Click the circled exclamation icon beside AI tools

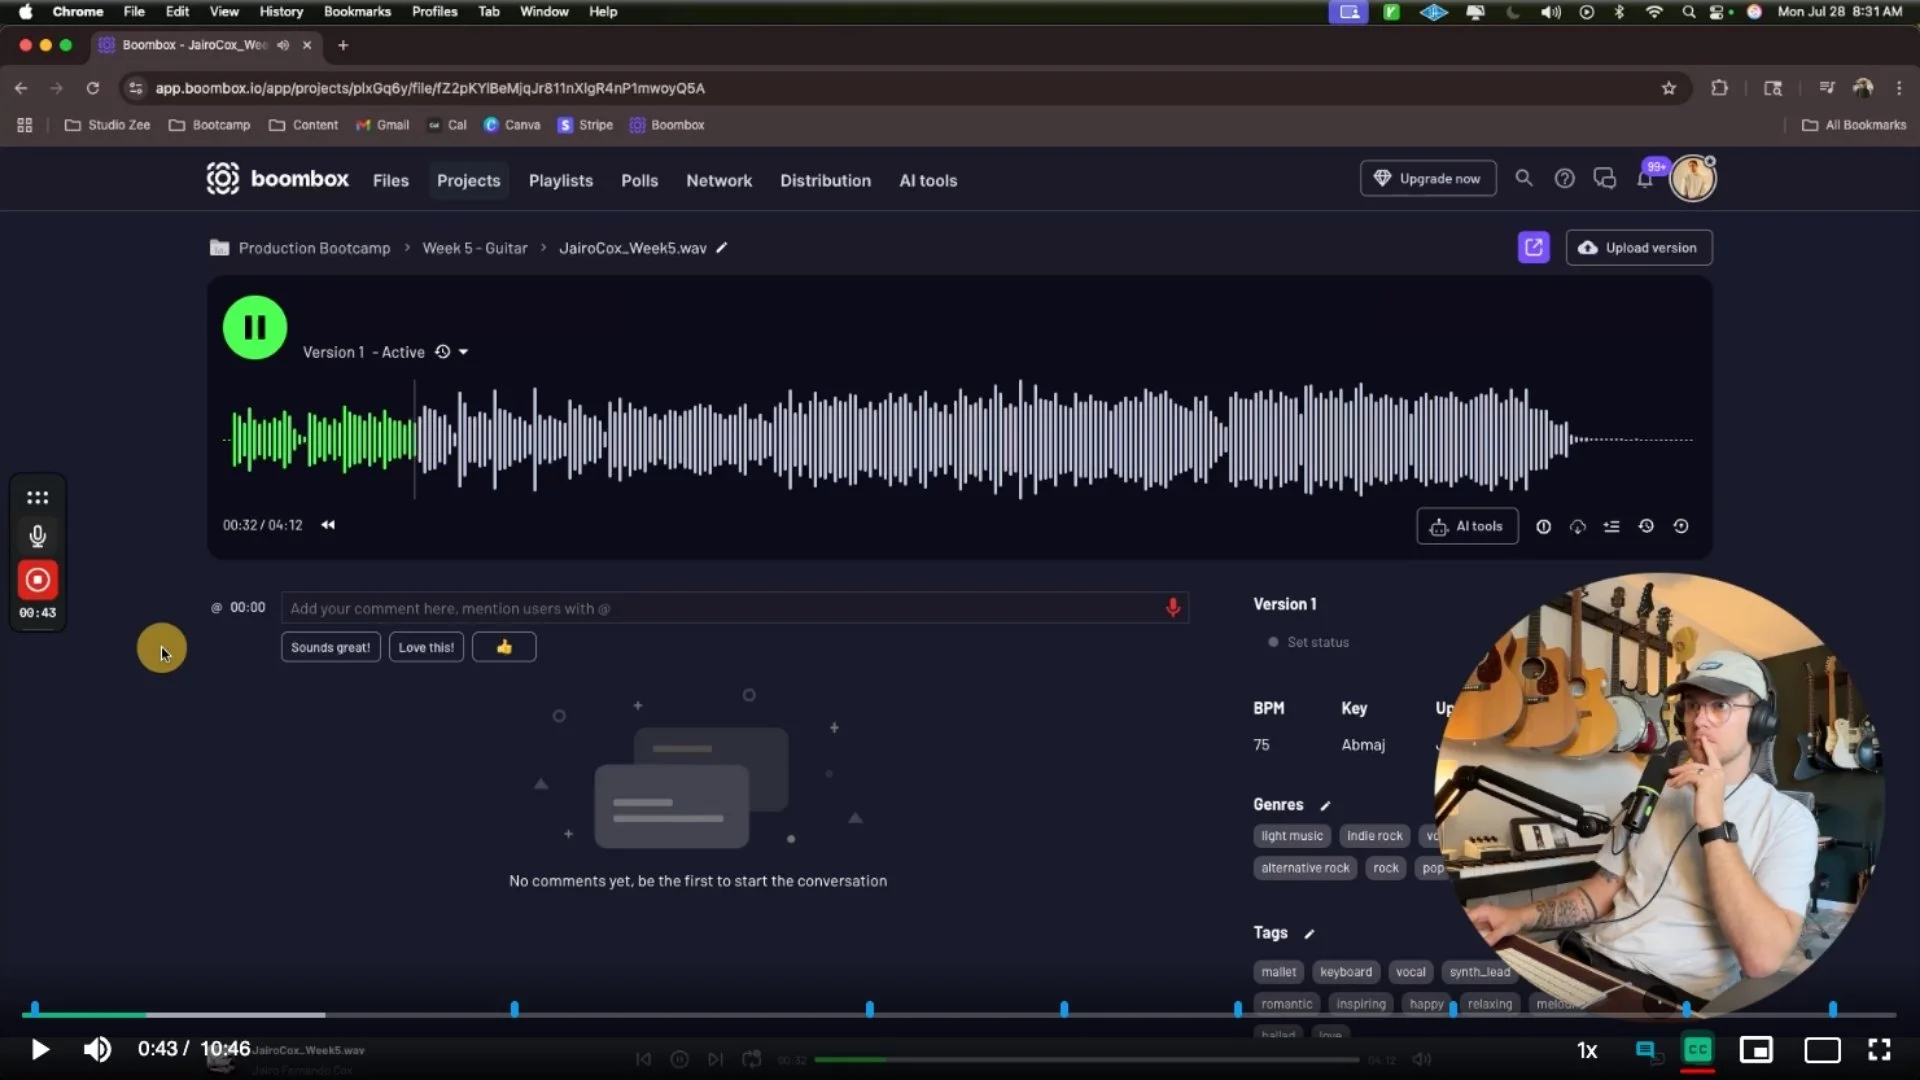coord(1543,527)
